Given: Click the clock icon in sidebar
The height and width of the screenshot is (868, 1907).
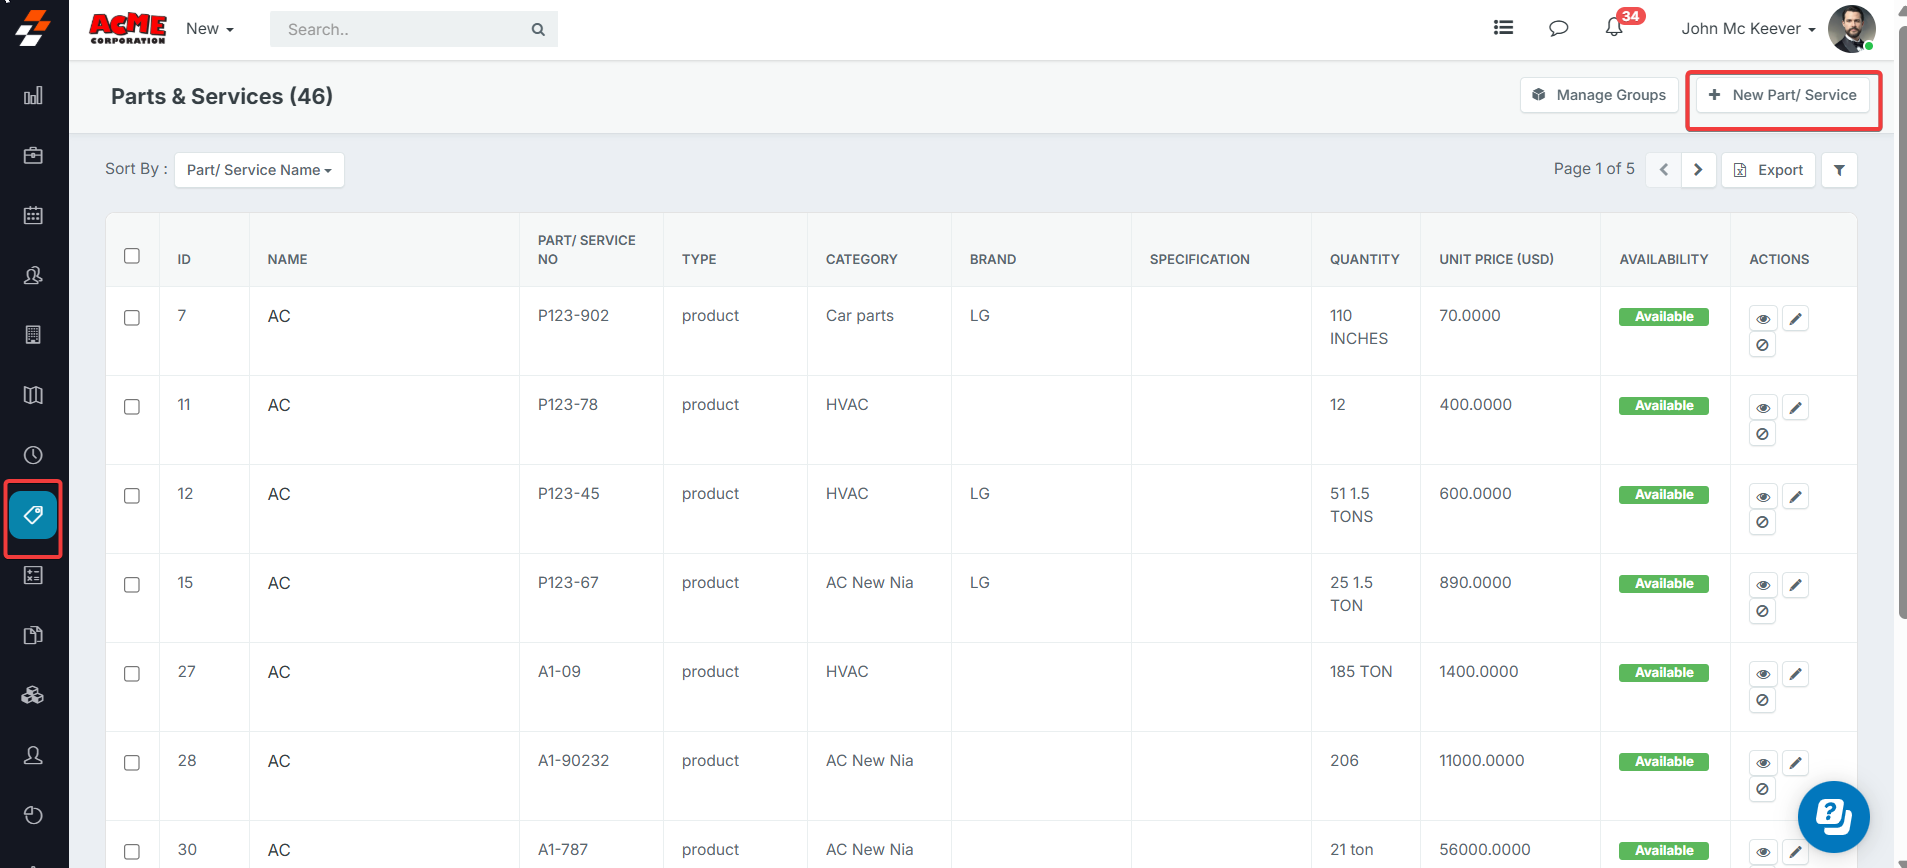Looking at the screenshot, I should (x=33, y=455).
